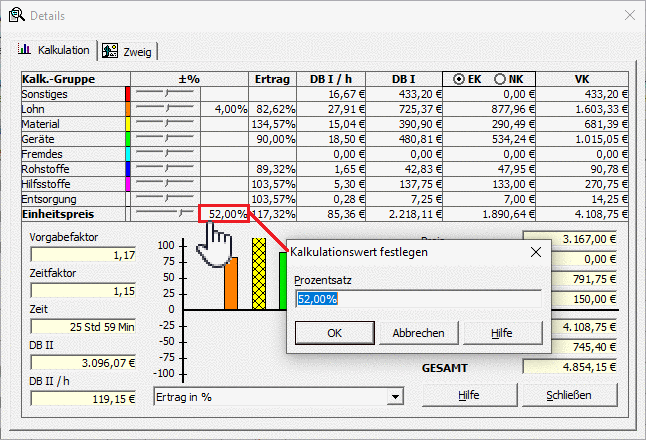The height and width of the screenshot is (440, 646).
Task: Click the Zeitfaktor field showing 1,15
Action: coord(83,291)
